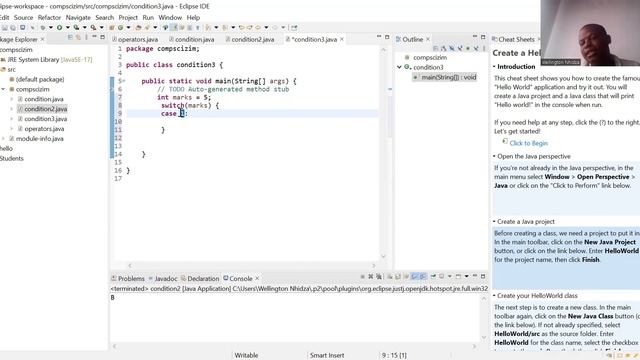Expand 'Open the Java perspective' cheat sheet section
Image resolution: width=640 pixels, height=360 pixels.
[x=533, y=156]
